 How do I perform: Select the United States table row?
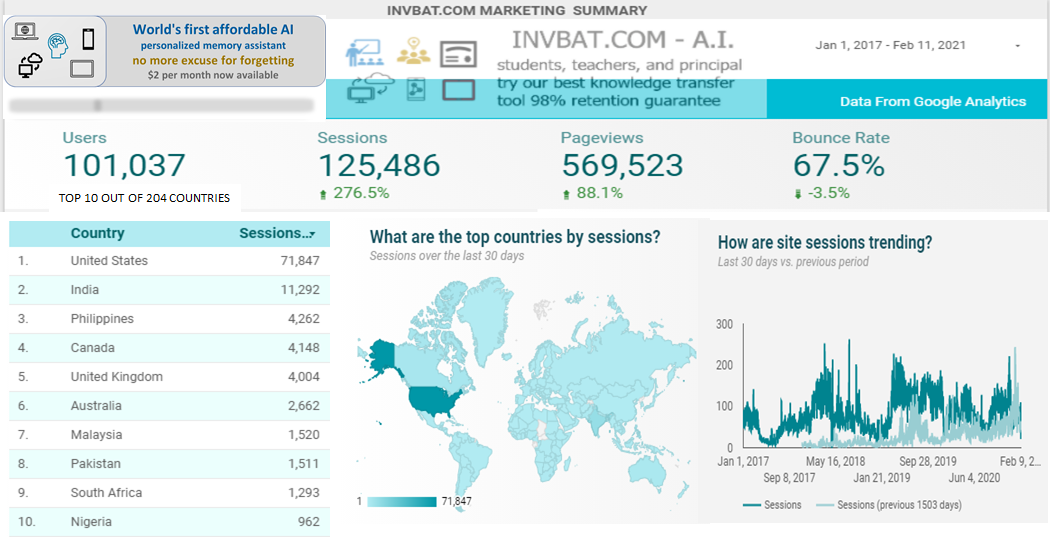coord(169,261)
